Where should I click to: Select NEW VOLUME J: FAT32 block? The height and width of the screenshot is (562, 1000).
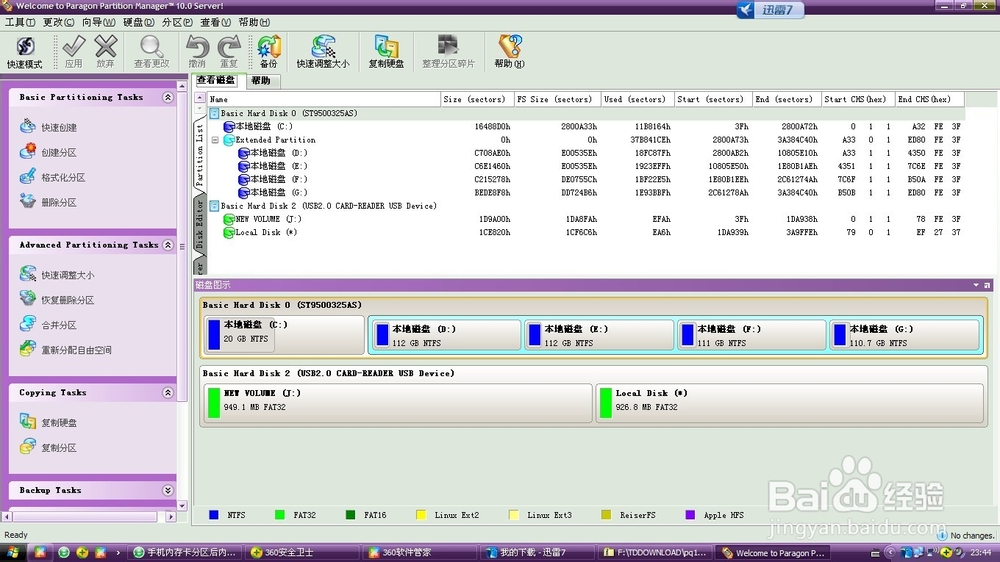[x=398, y=403]
